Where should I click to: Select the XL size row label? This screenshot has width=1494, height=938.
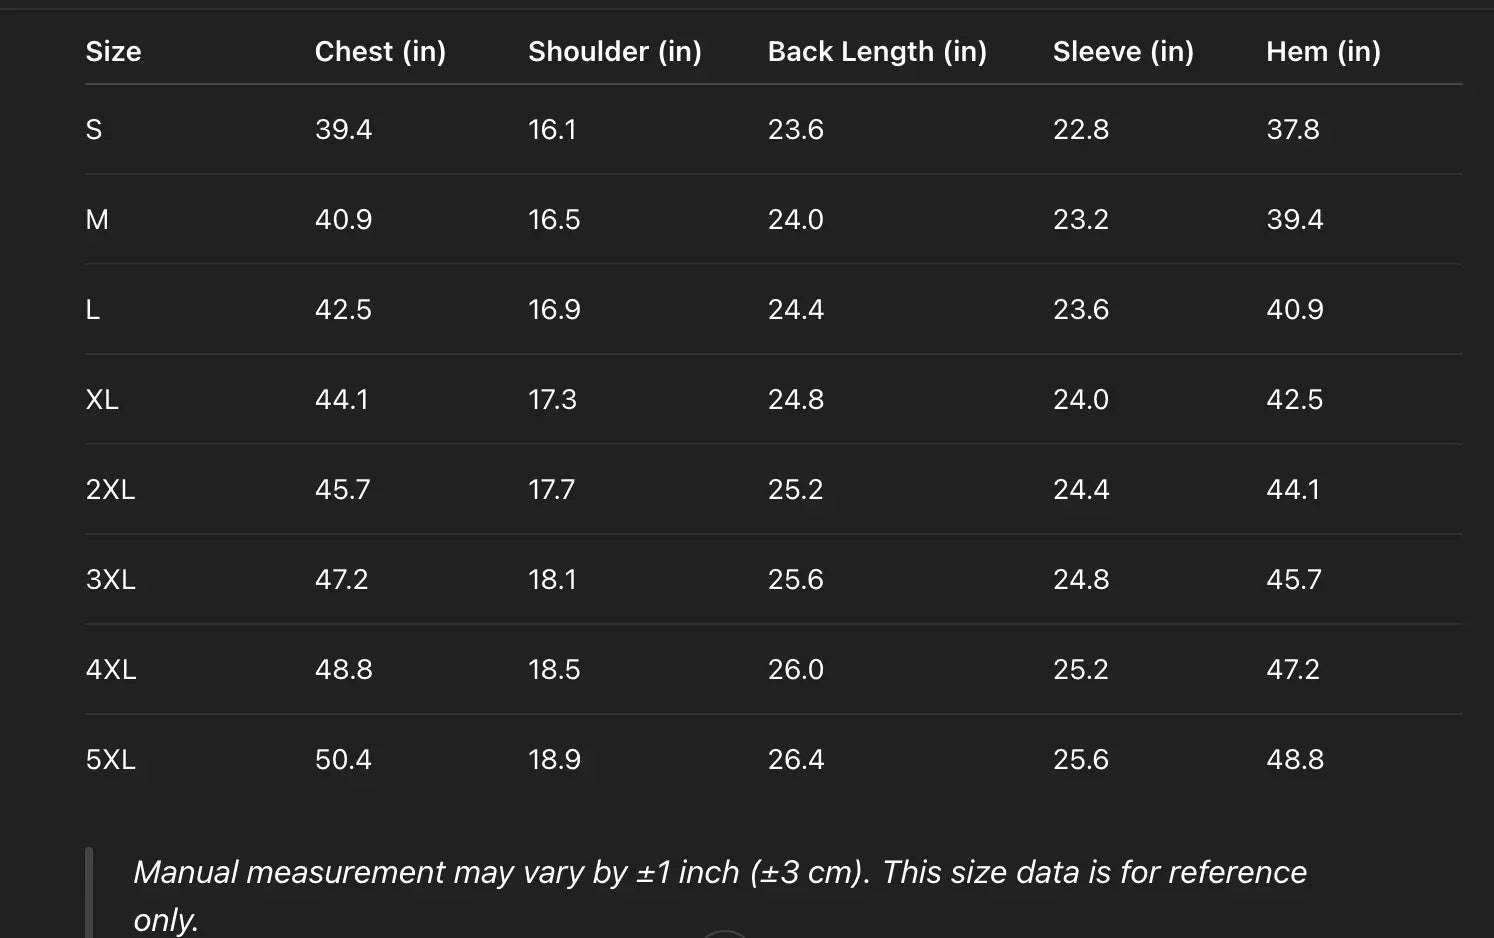tap(102, 400)
